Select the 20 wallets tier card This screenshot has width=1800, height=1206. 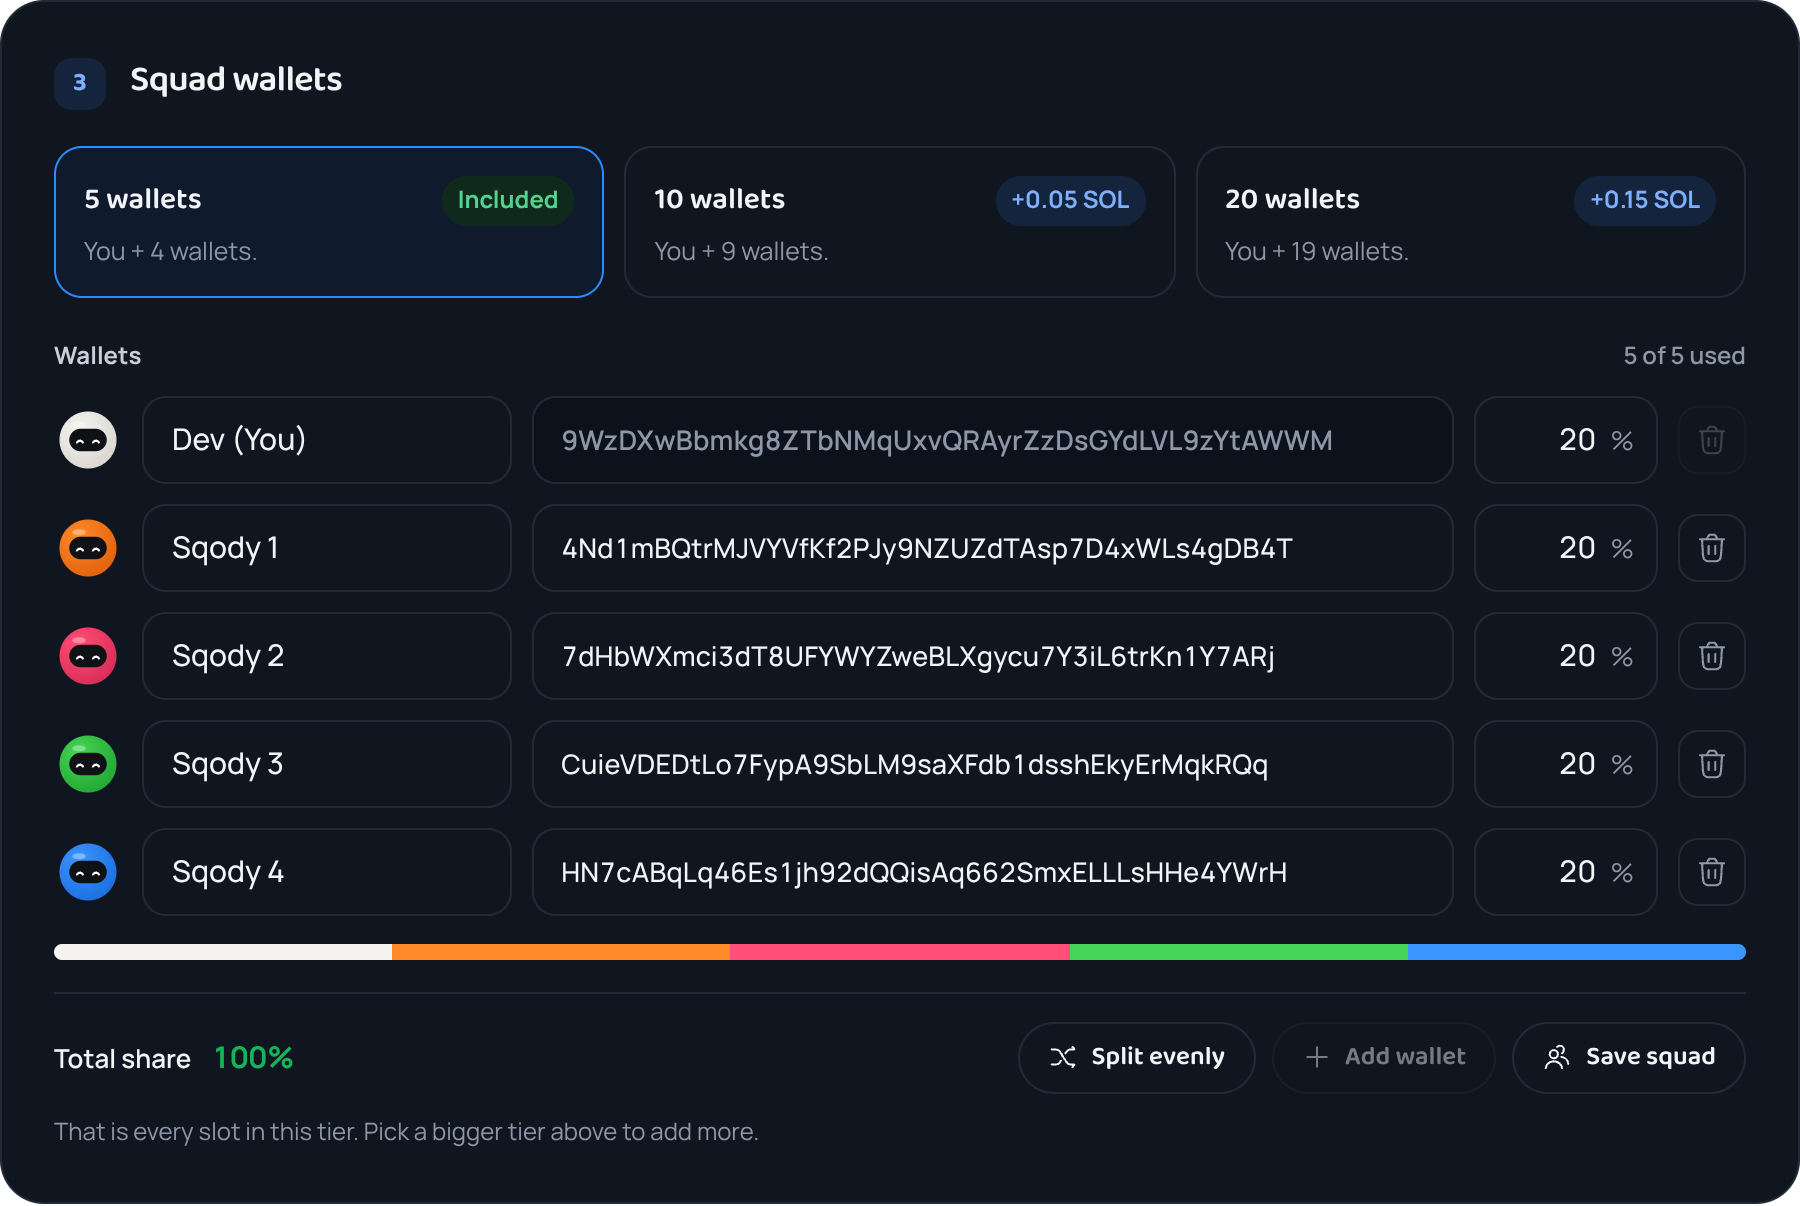[1471, 222]
